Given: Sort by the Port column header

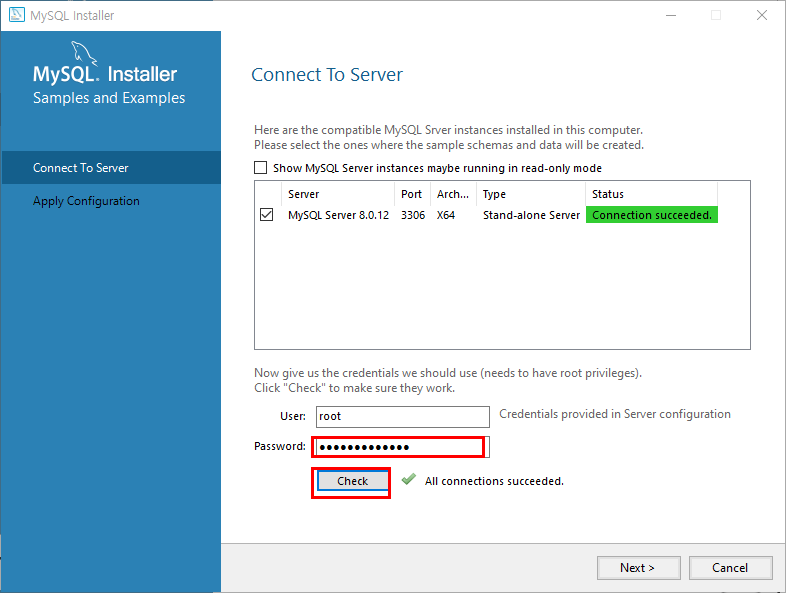Looking at the screenshot, I should (413, 194).
